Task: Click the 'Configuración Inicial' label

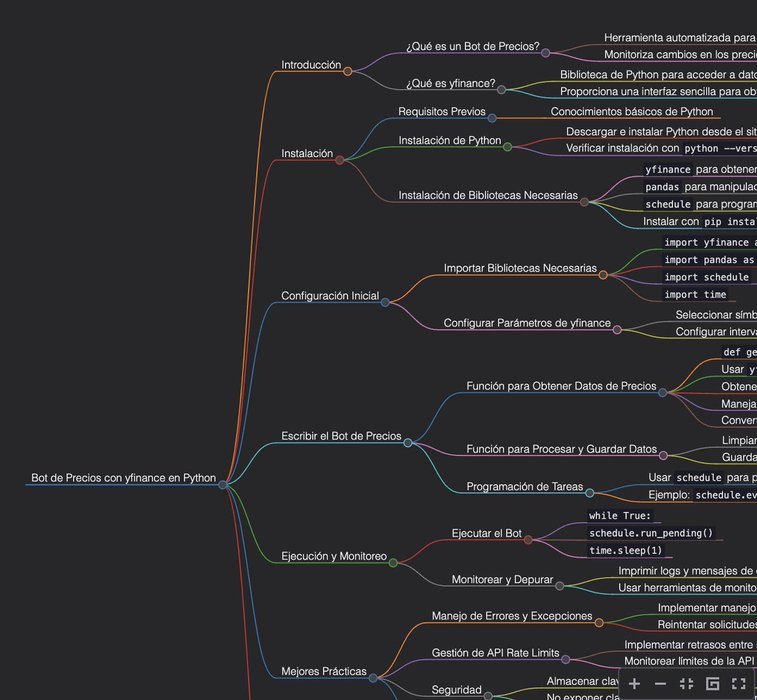Action: [x=330, y=296]
